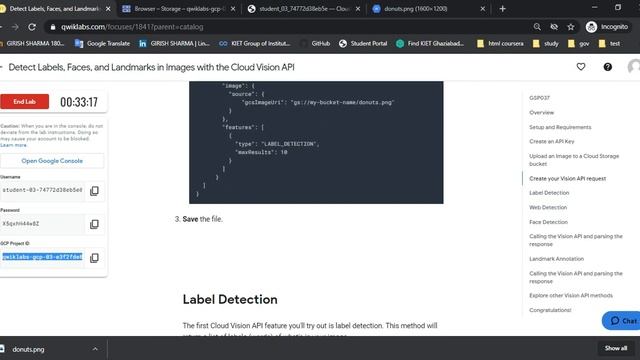640x360 pixels.
Task: Select the password text field
Action: (x=42, y=224)
